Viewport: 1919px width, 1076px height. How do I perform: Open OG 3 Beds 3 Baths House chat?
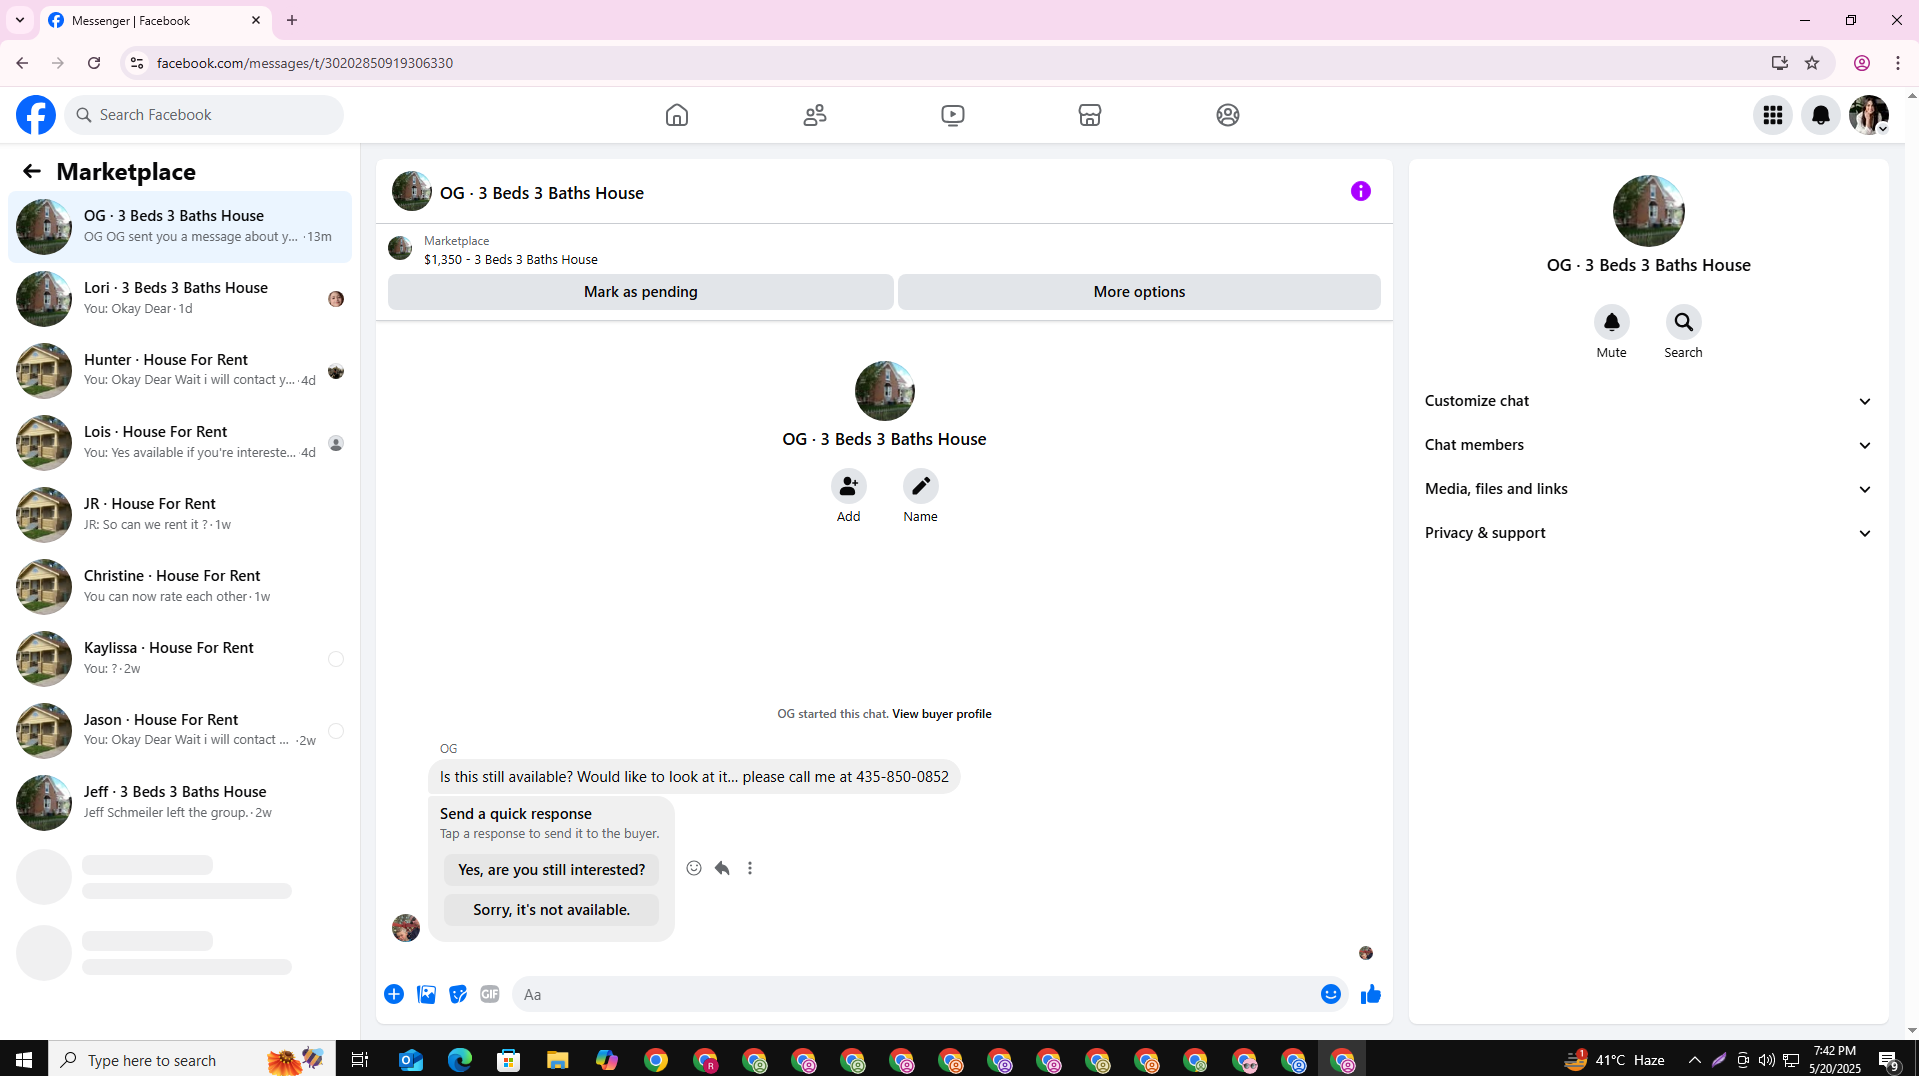coord(180,227)
